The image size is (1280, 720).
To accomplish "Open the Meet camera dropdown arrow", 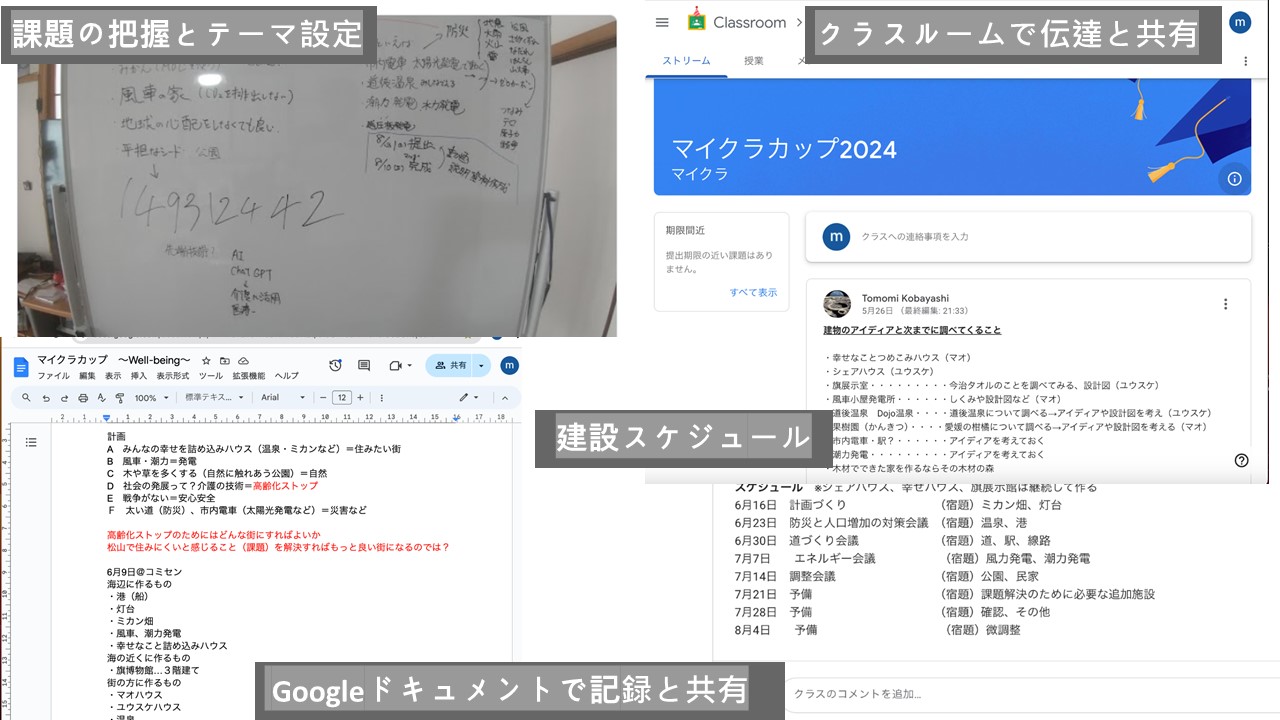I will 411,366.
